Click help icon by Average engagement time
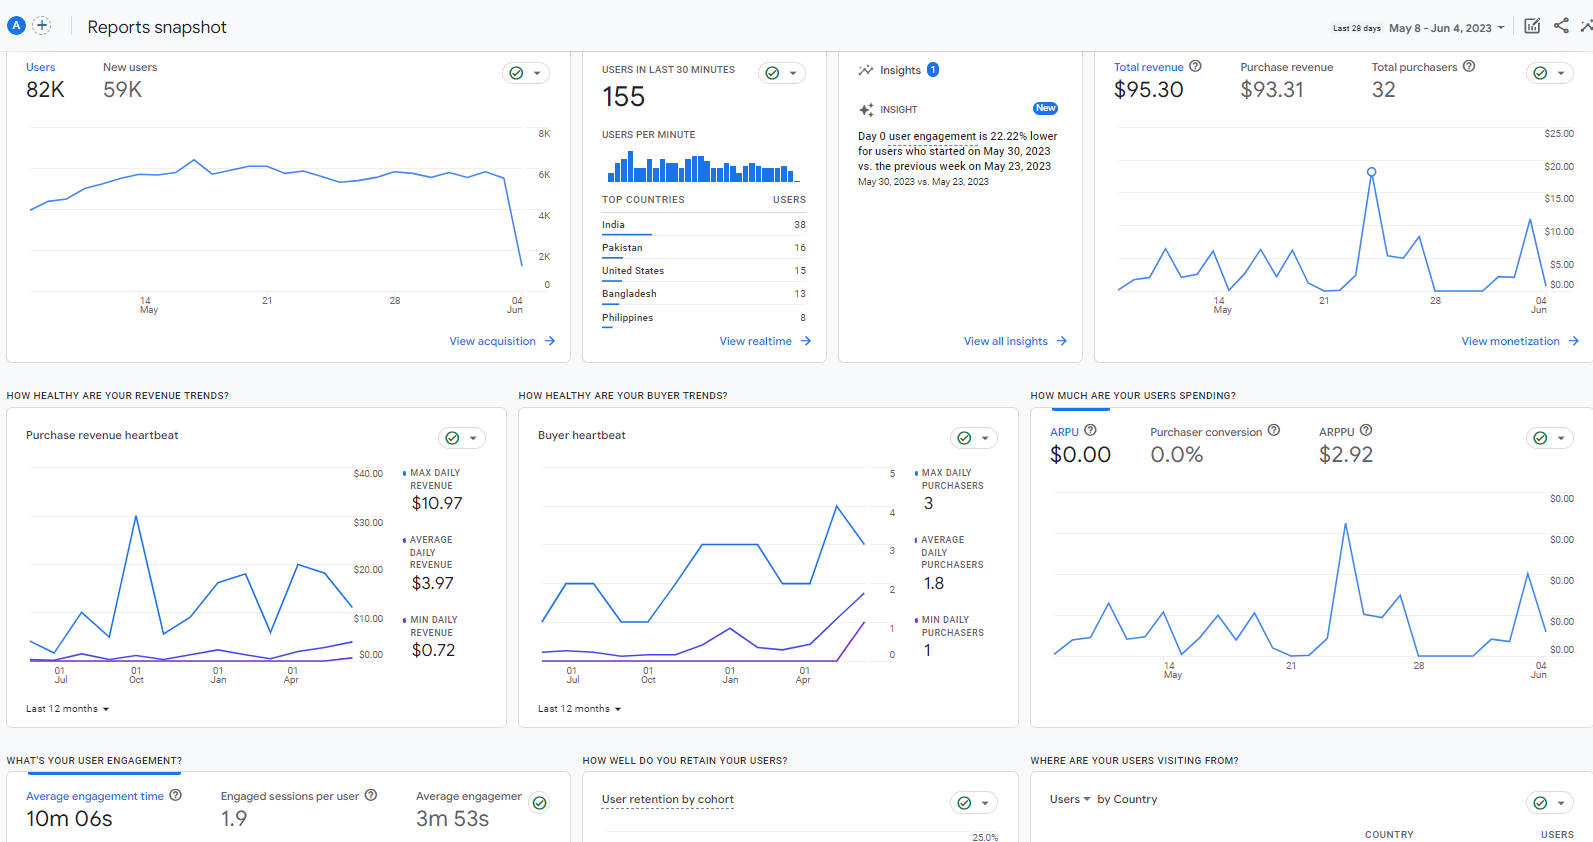 (x=176, y=796)
